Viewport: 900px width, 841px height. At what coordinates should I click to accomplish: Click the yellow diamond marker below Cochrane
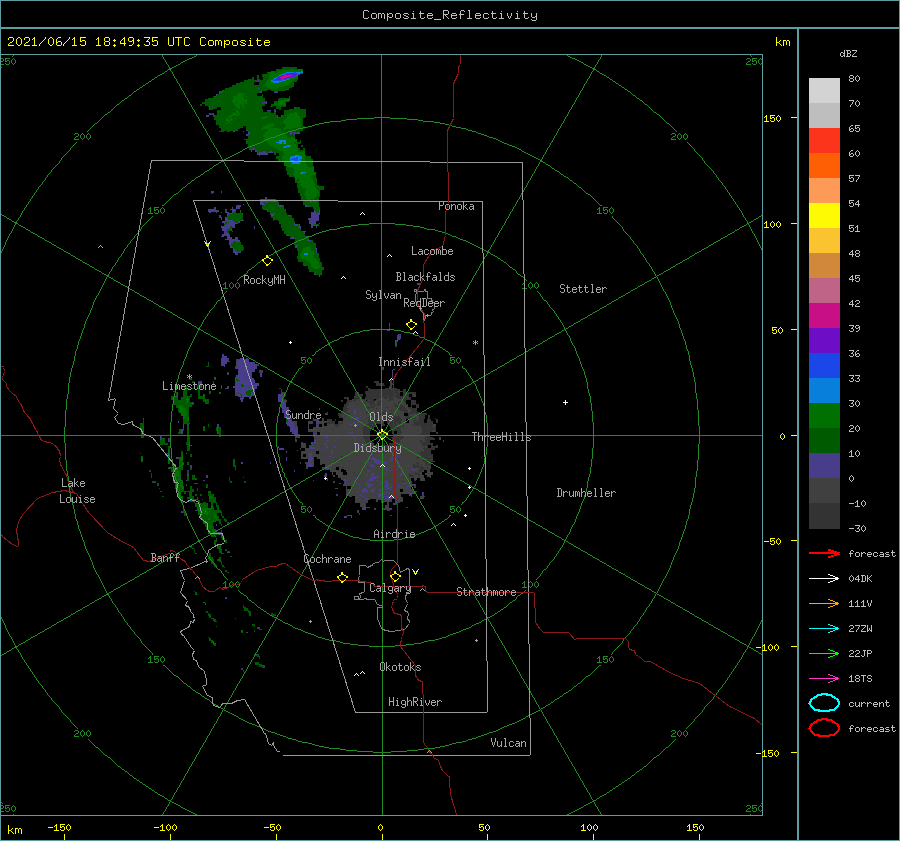point(342,577)
